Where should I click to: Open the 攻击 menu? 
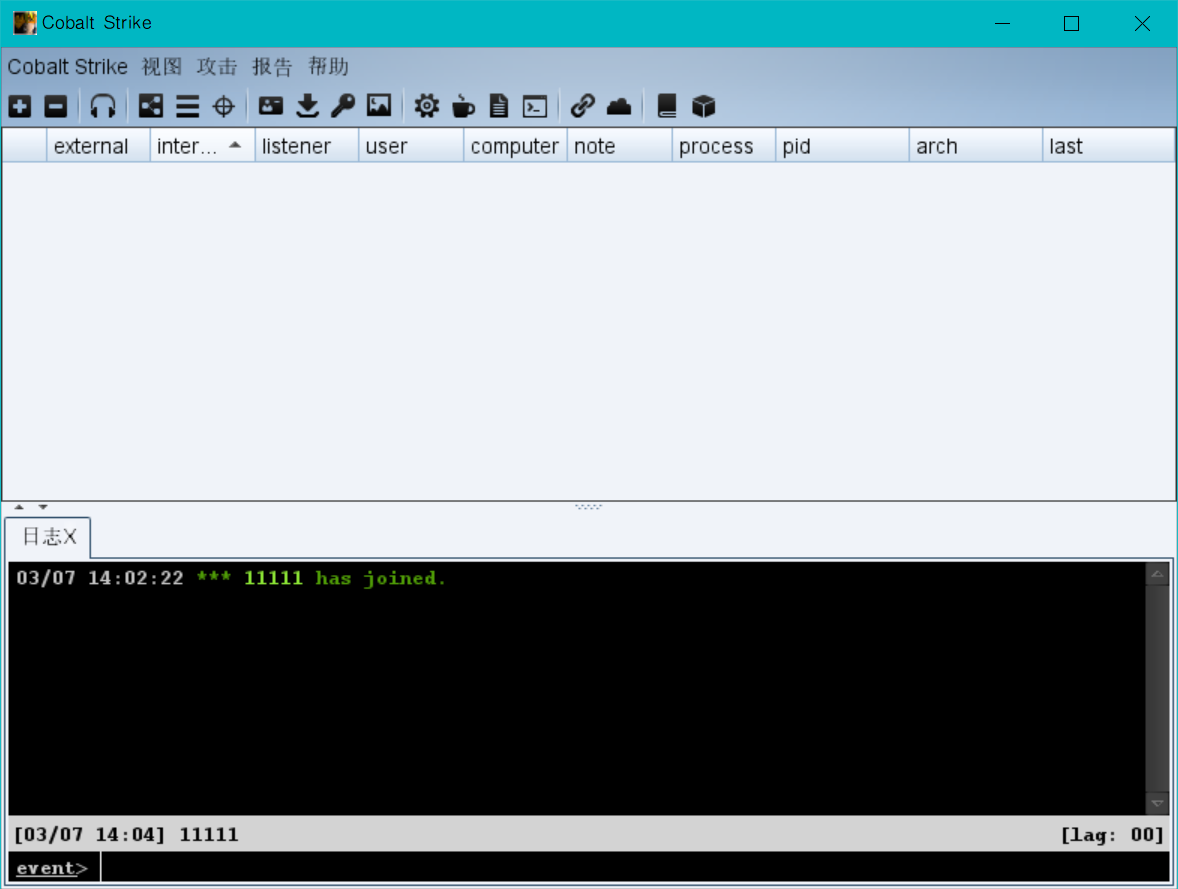click(x=217, y=67)
